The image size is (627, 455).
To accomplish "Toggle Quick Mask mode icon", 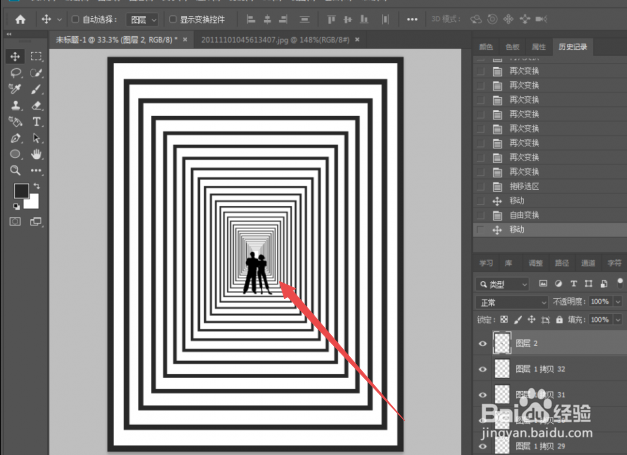I will coord(15,222).
